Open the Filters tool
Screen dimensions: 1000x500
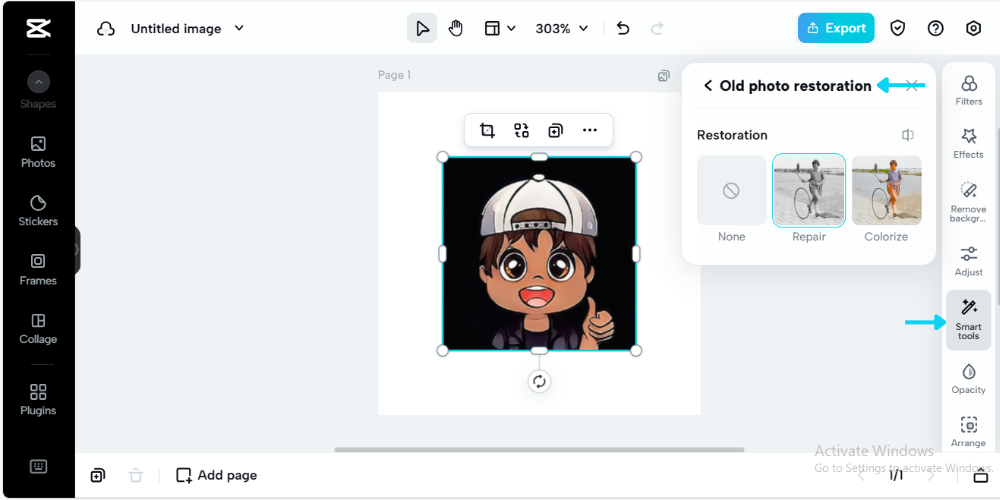(x=969, y=90)
